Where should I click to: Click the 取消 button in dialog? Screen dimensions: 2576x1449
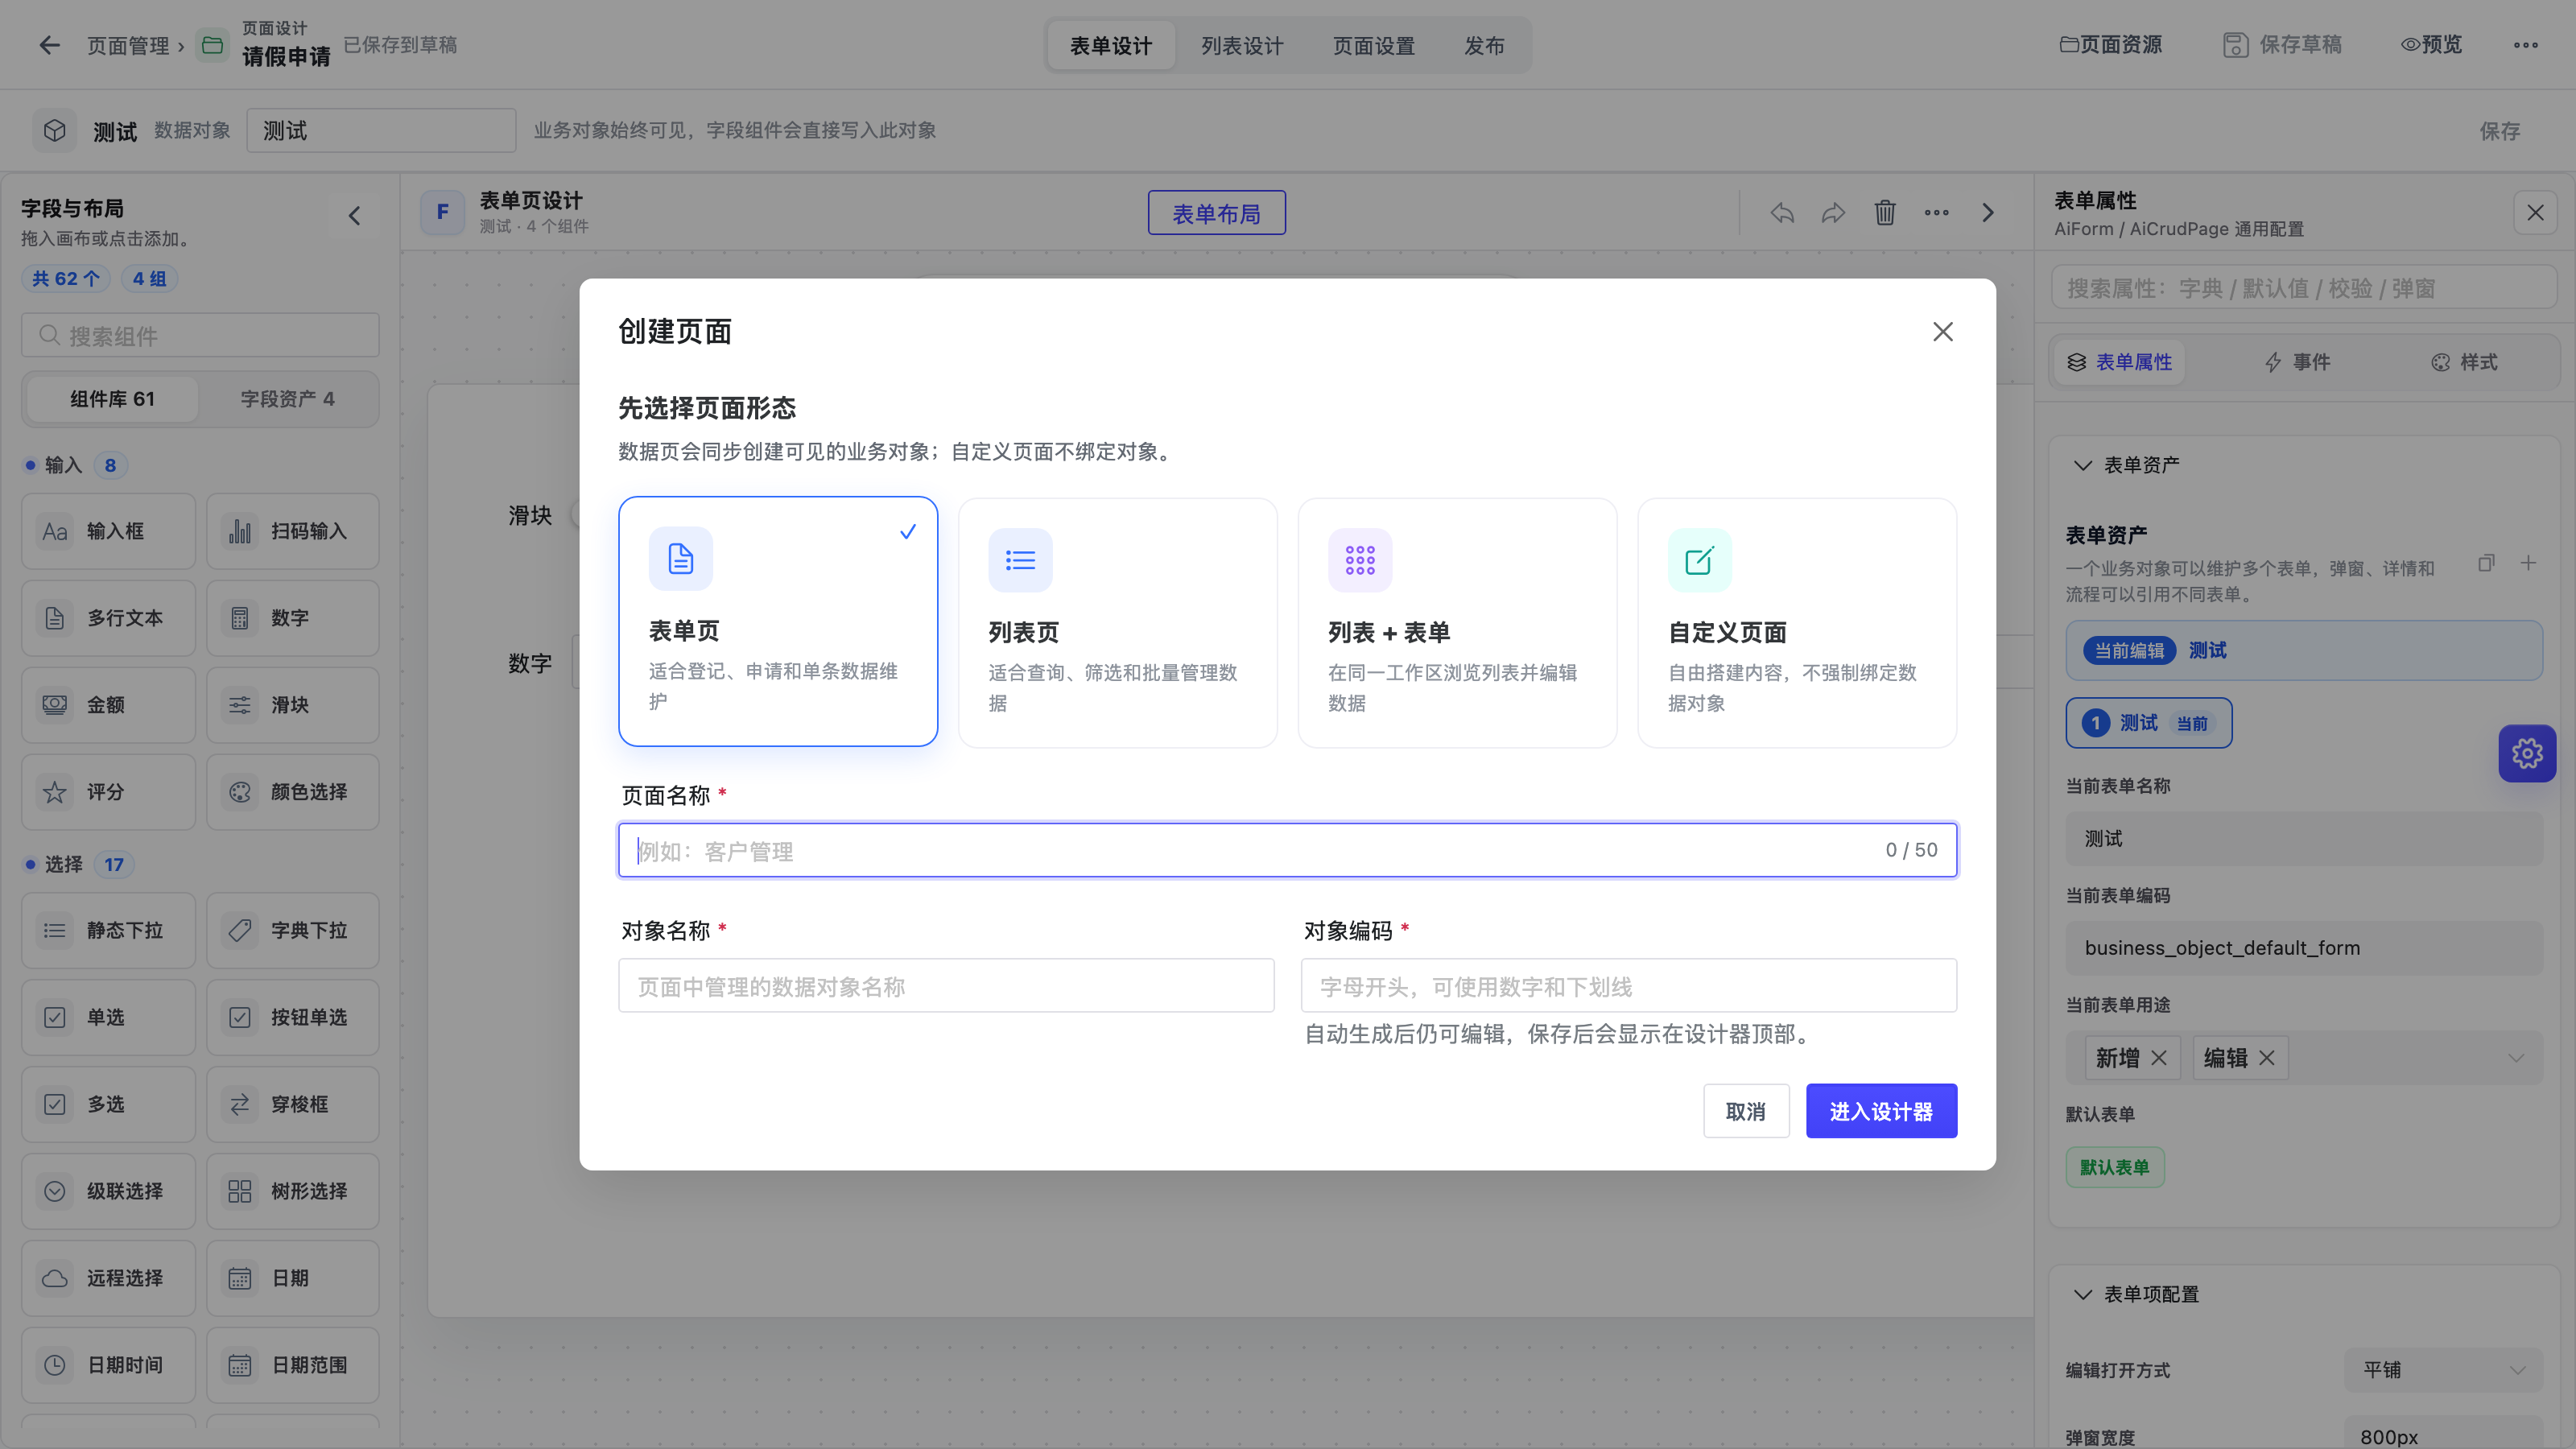click(x=1746, y=1111)
